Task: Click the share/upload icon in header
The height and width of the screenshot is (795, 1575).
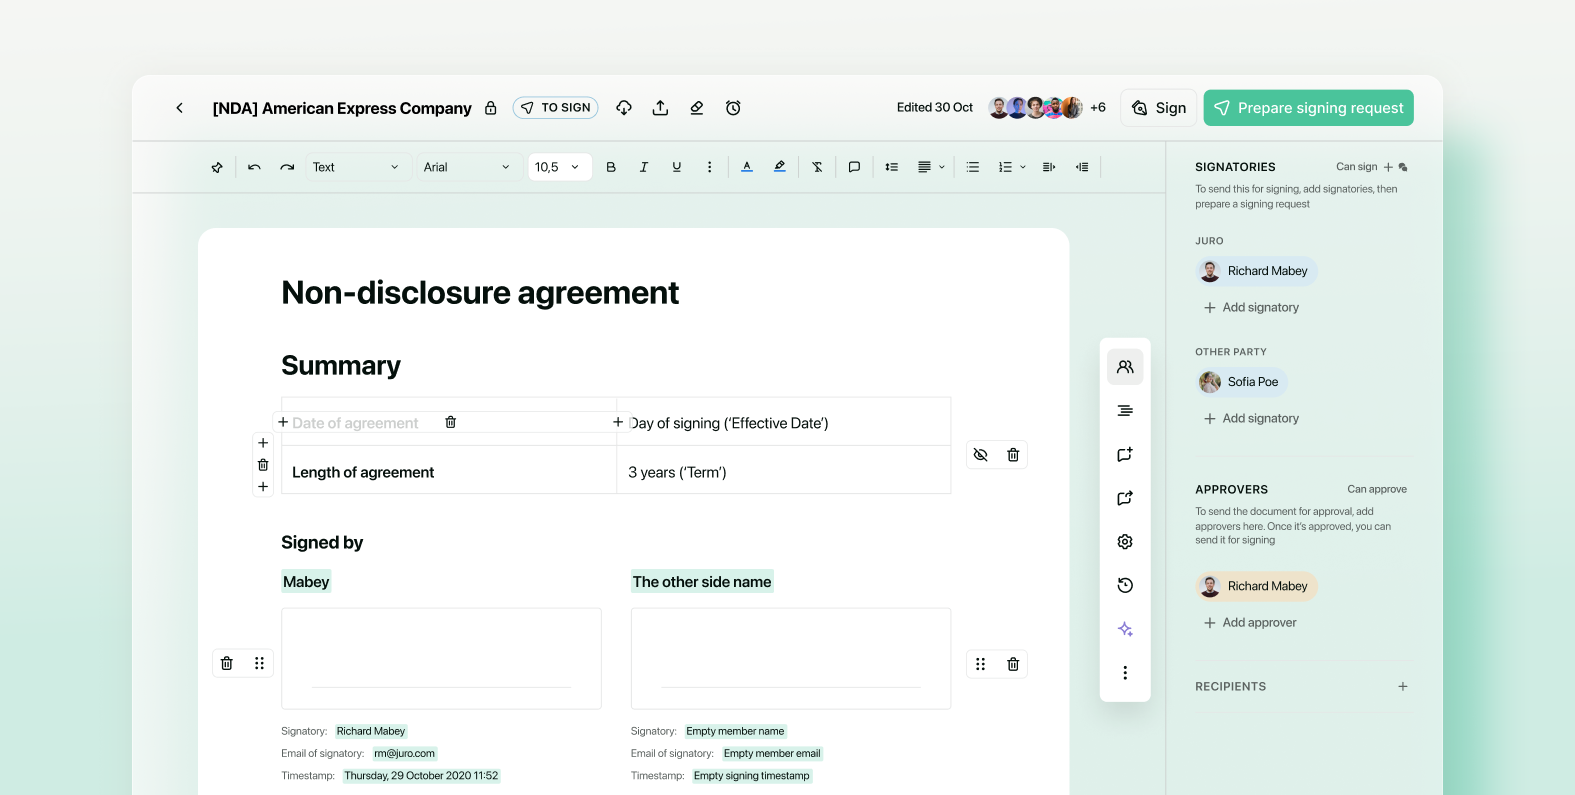Action: click(x=660, y=108)
